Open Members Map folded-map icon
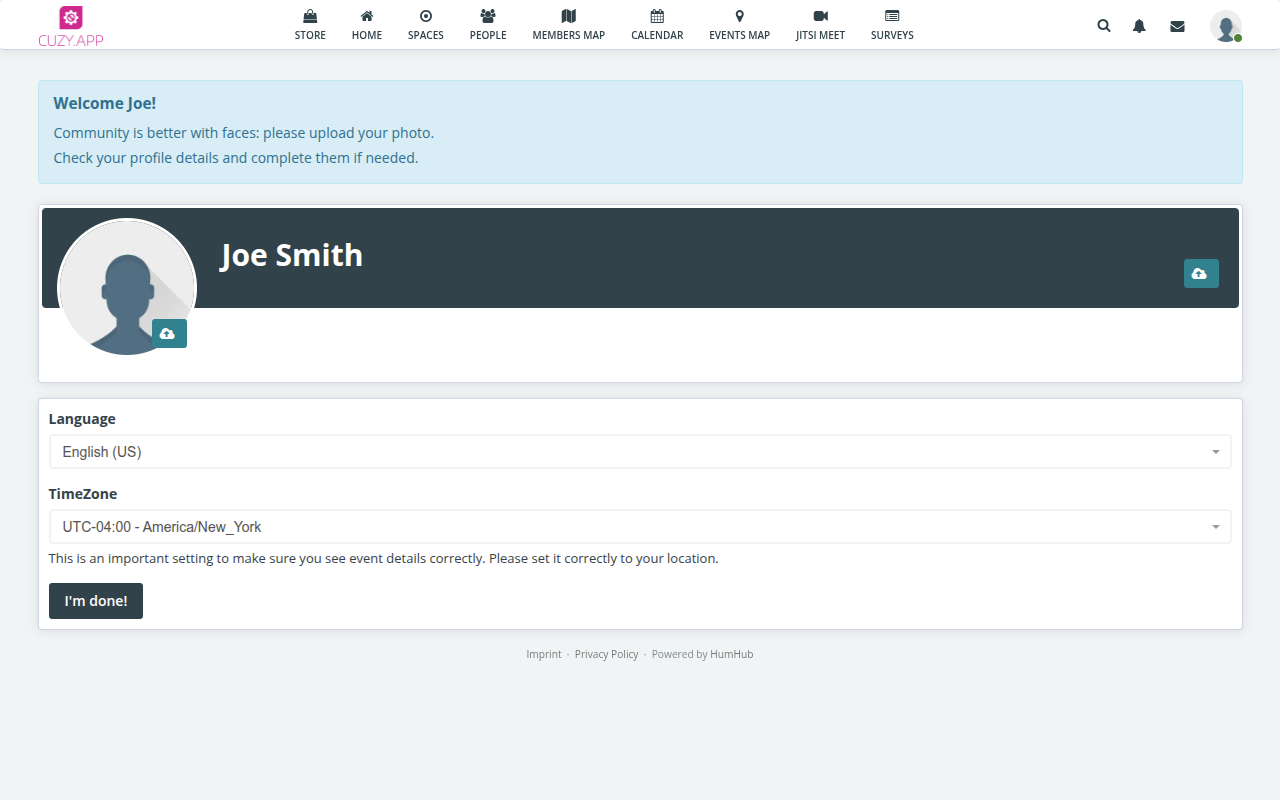The width and height of the screenshot is (1280, 800). click(x=569, y=16)
